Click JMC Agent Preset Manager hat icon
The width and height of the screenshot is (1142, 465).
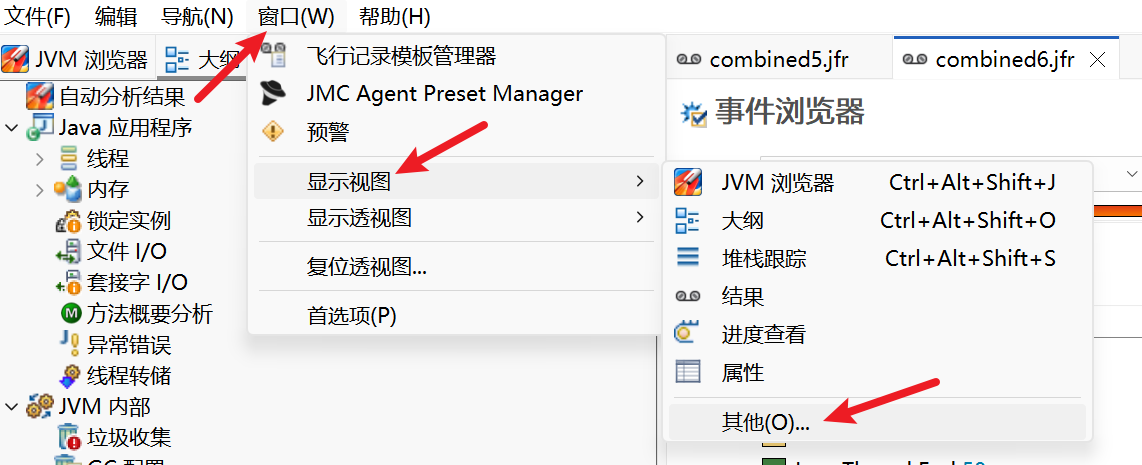pos(273,93)
